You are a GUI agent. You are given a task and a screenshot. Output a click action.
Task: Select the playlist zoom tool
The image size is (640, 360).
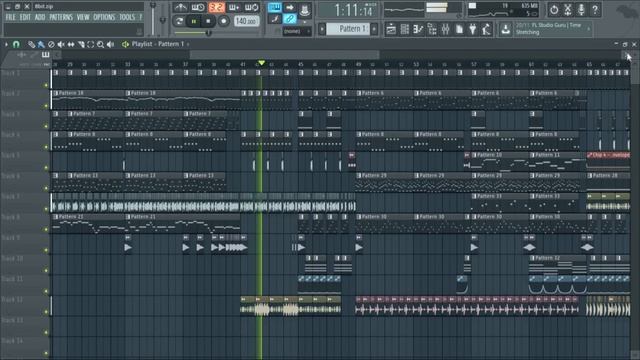(100, 44)
